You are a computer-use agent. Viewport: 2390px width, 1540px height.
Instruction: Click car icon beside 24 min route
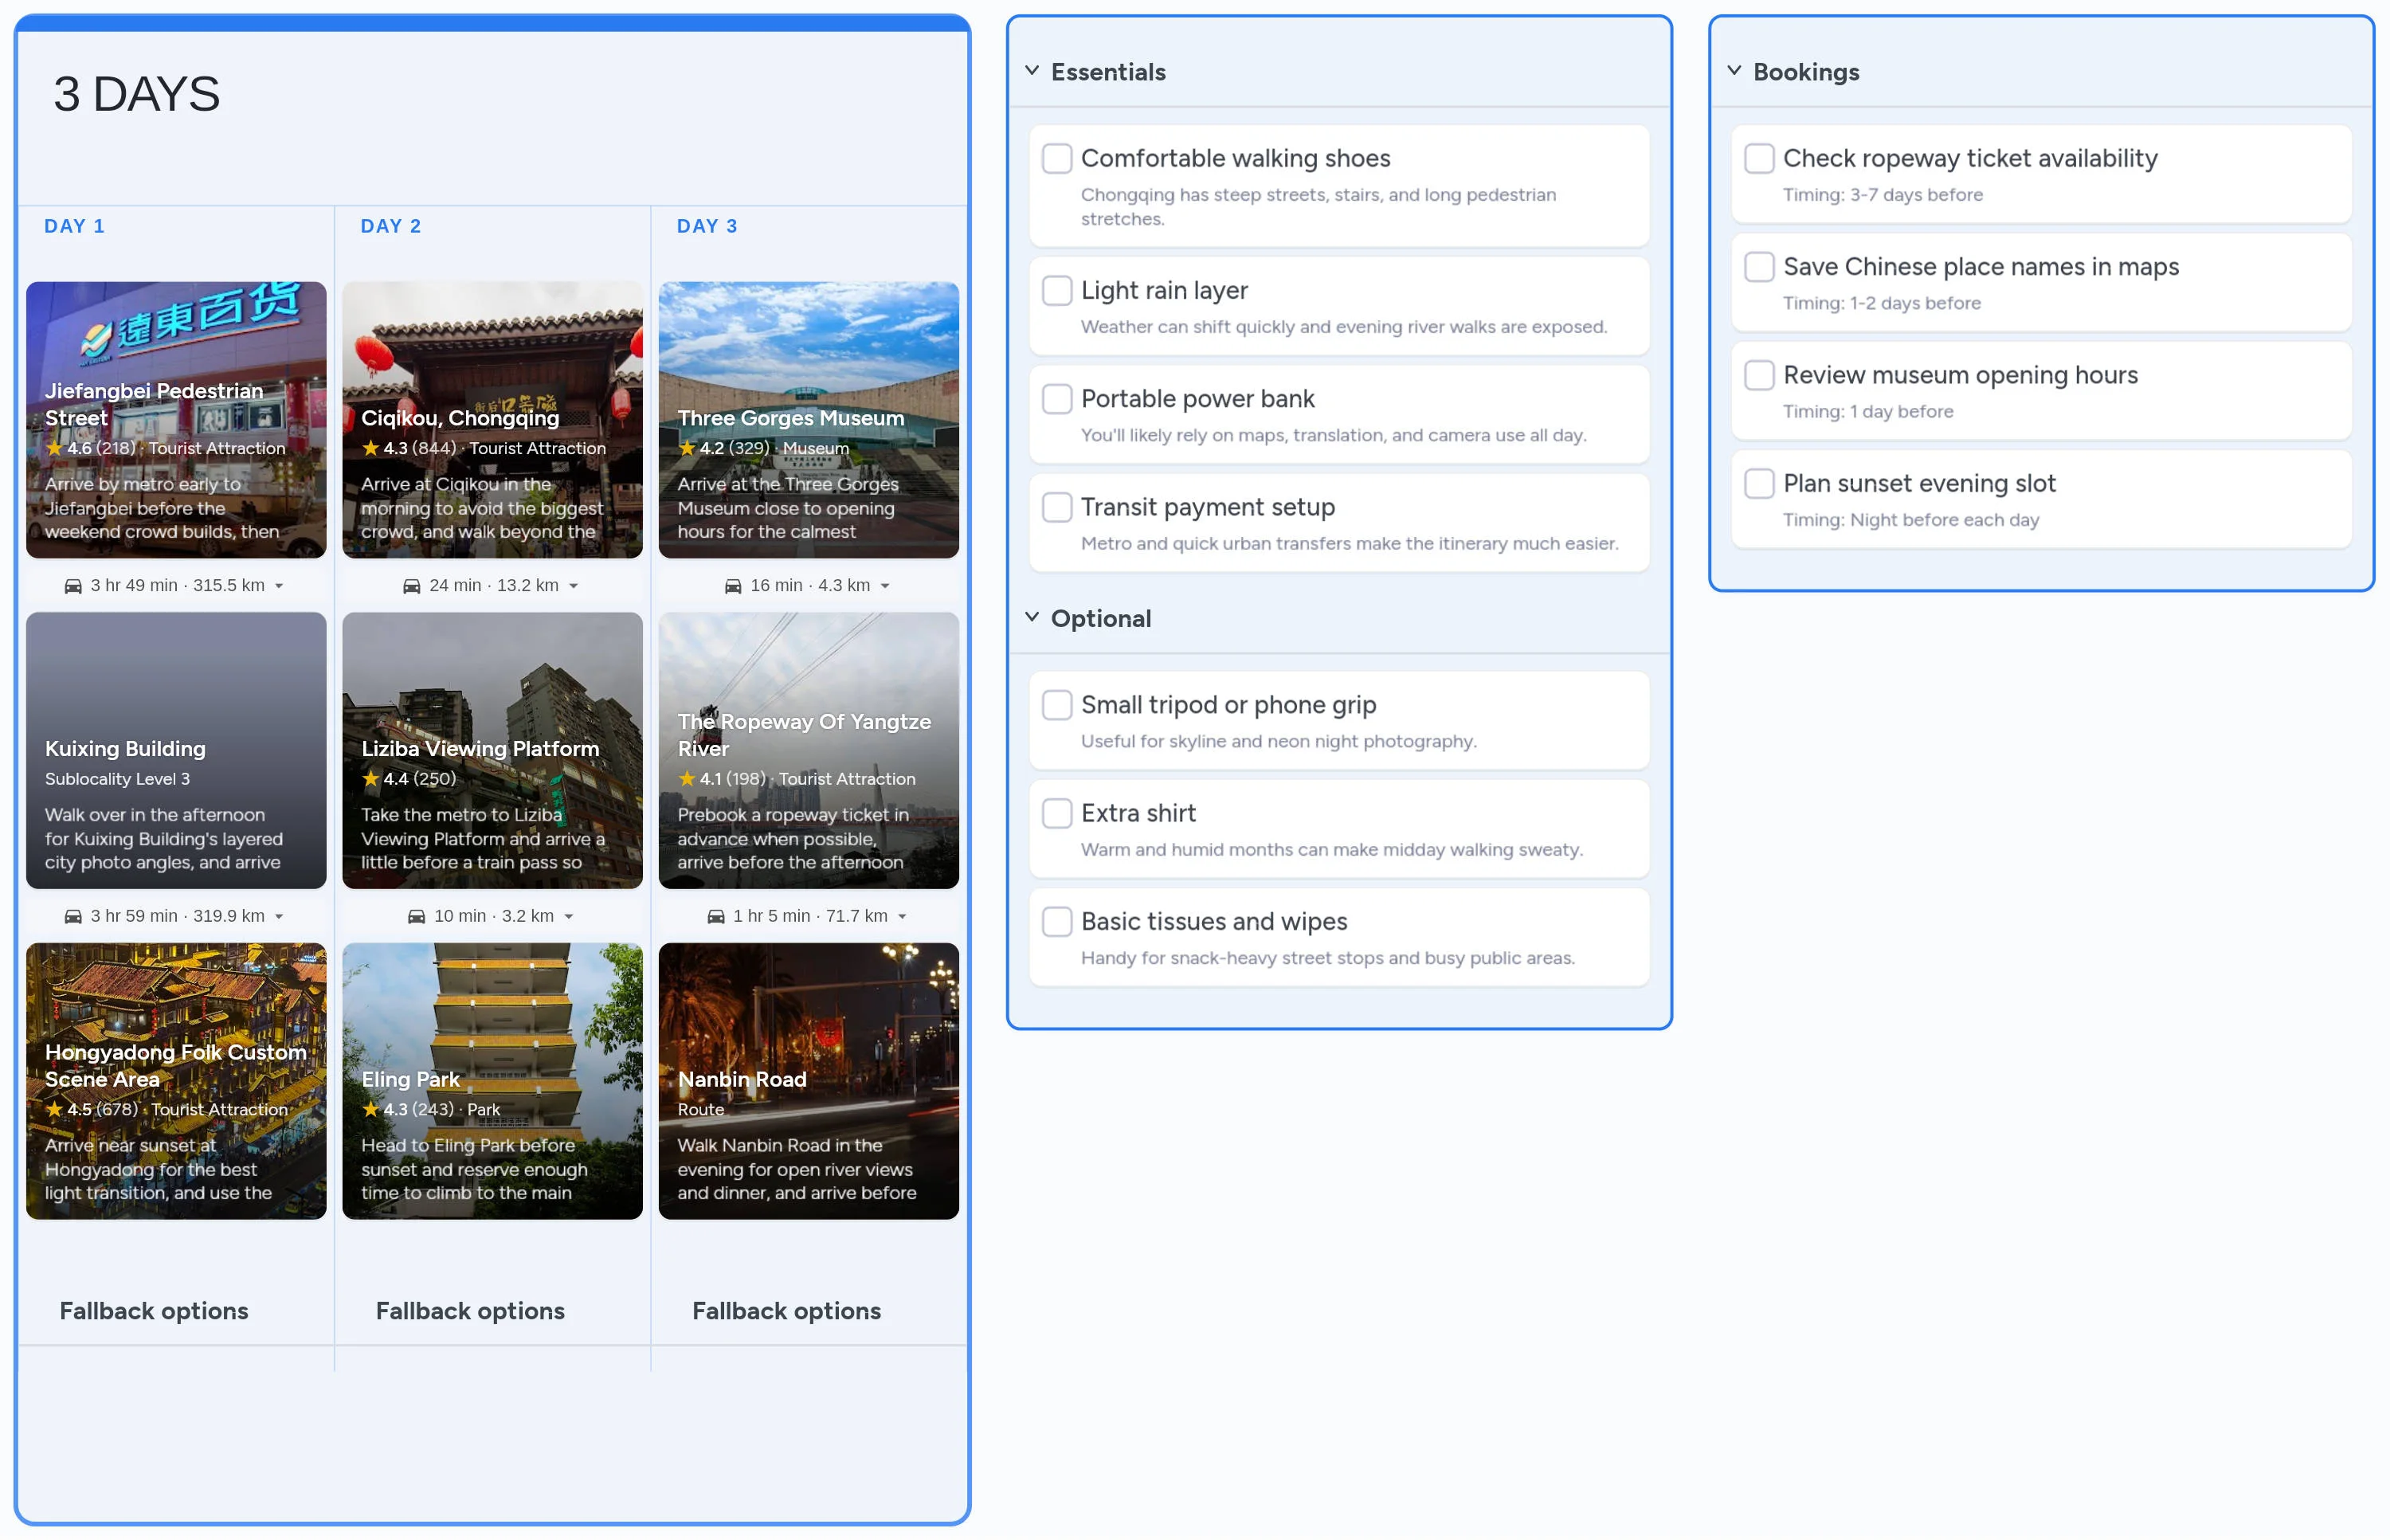click(x=411, y=586)
